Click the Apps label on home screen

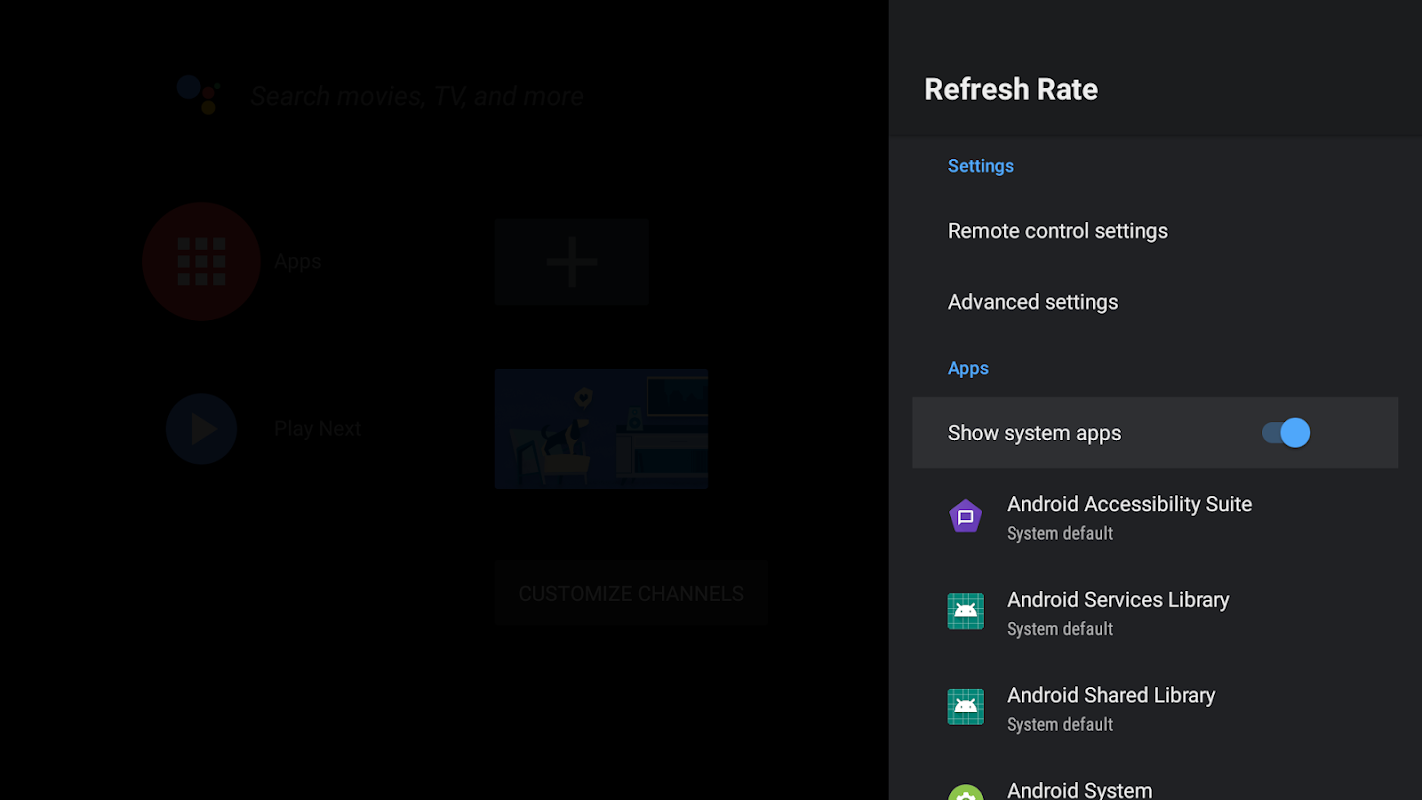pos(297,262)
